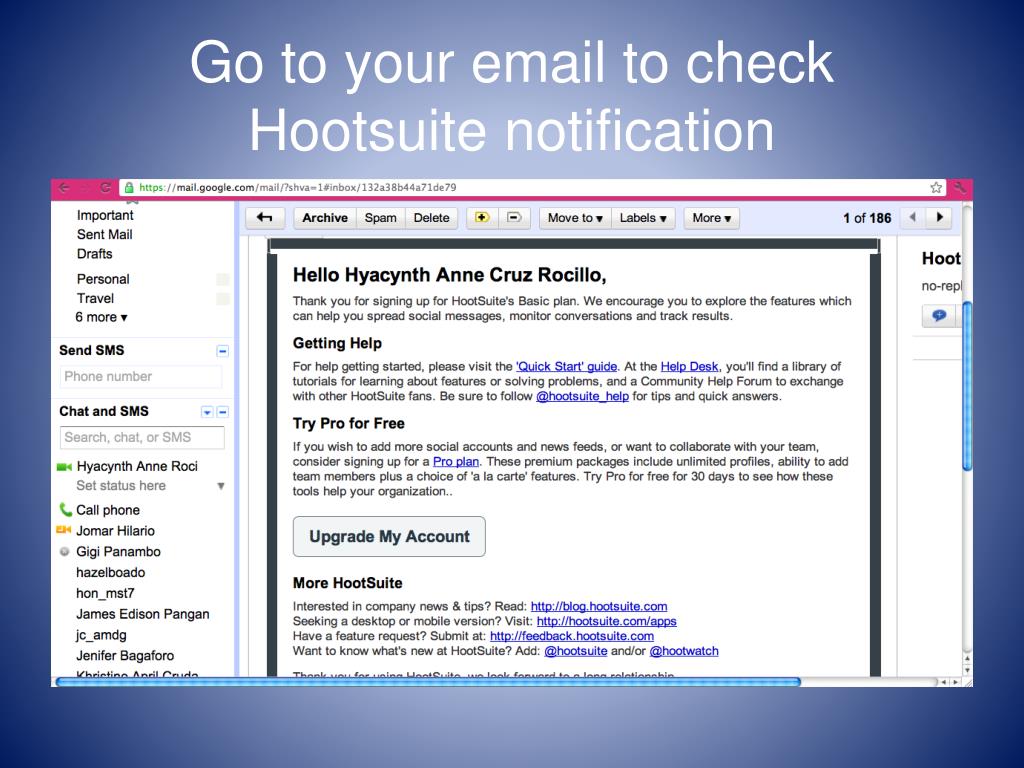Screen dimensions: 1024x768
Task: Open the Pro plan link
Action: tap(456, 462)
